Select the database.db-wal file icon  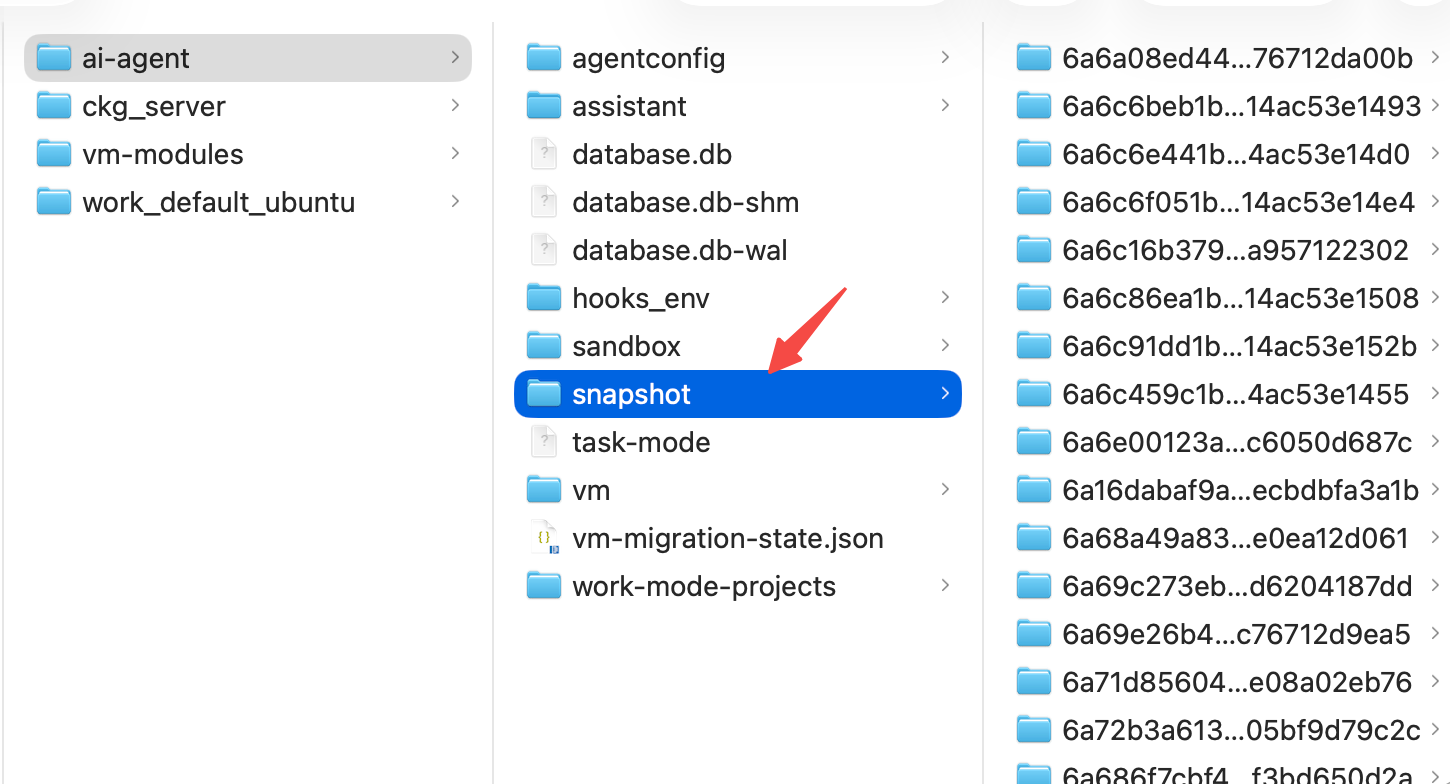544,250
